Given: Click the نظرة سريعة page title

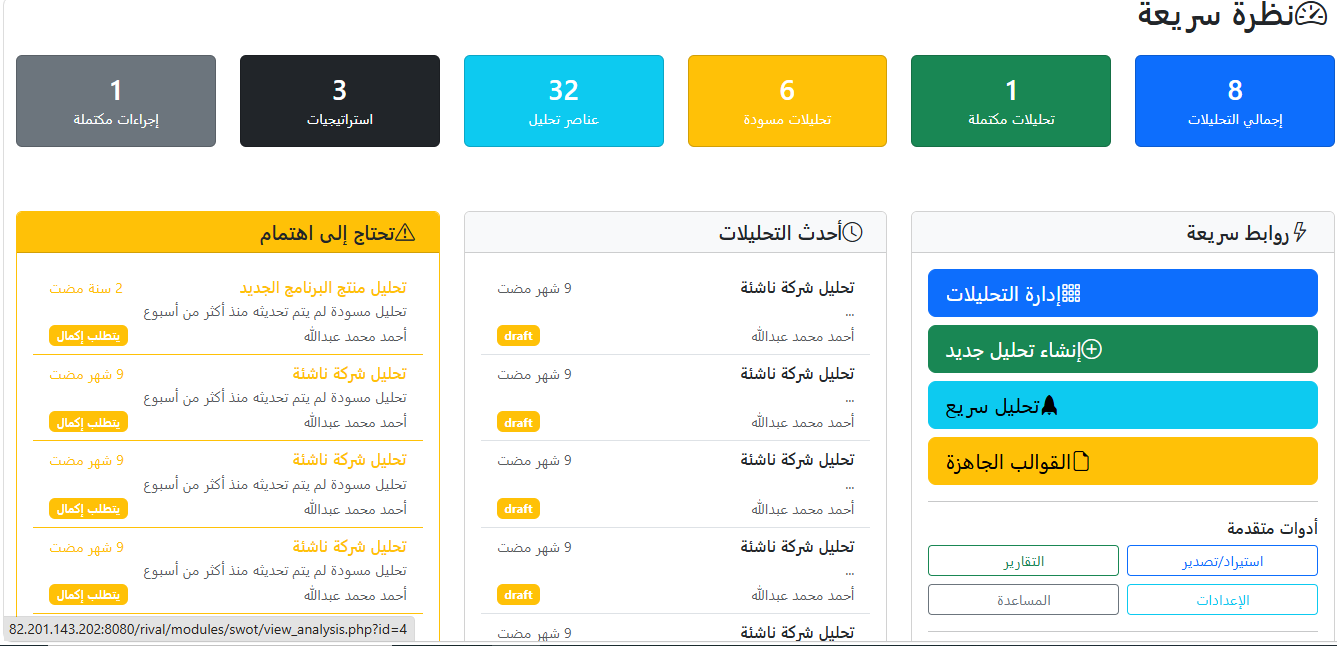Looking at the screenshot, I should tap(1216, 14).
